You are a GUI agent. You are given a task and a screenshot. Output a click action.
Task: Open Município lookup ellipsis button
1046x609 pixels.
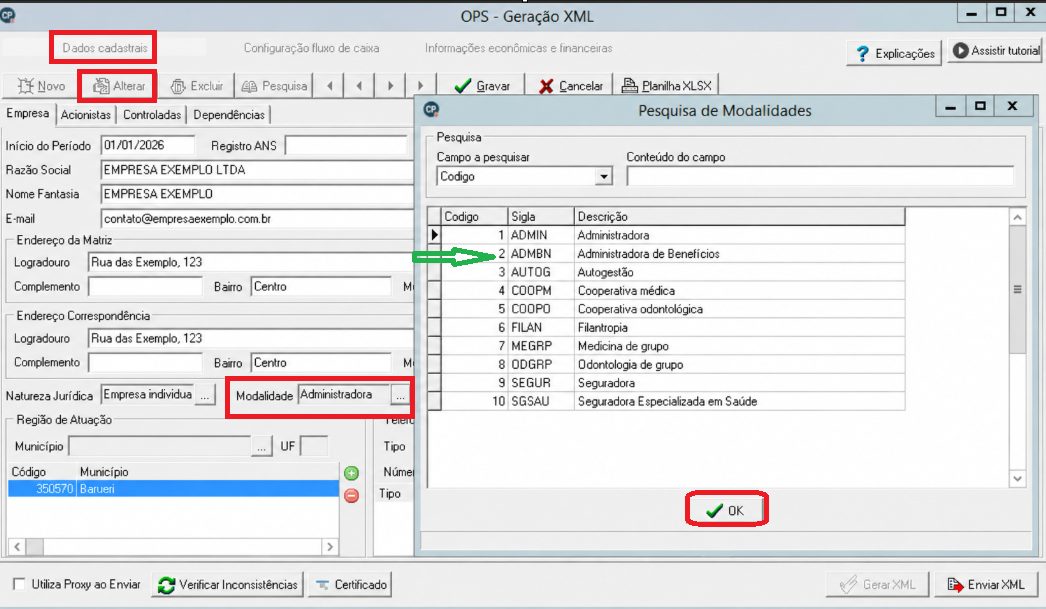262,446
